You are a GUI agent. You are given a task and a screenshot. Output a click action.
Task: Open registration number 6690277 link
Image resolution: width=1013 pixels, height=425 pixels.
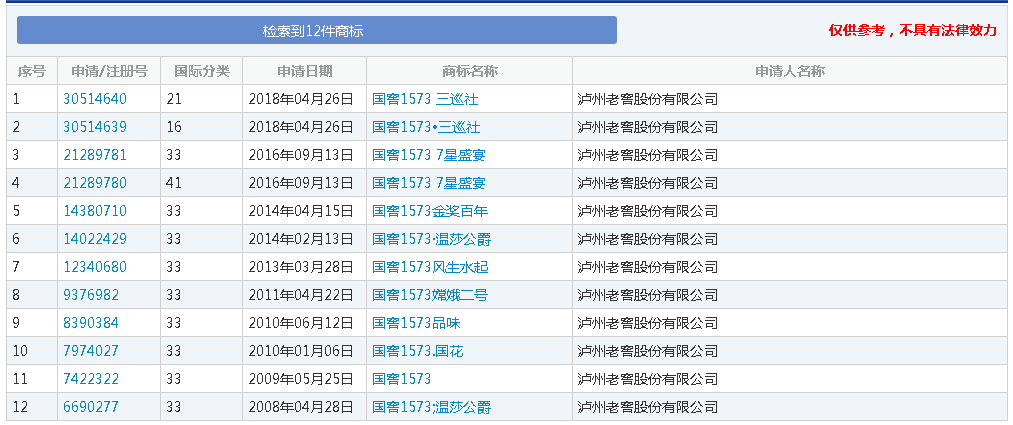pos(91,408)
